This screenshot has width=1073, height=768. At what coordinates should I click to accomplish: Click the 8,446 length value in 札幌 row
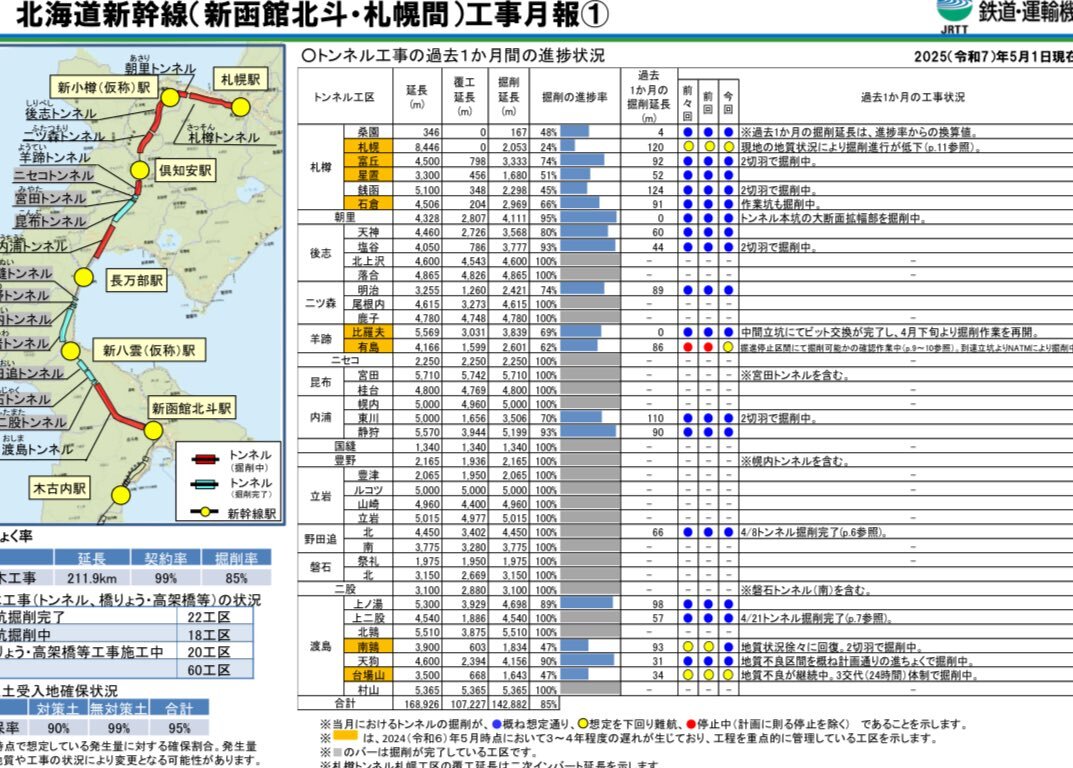(427, 147)
